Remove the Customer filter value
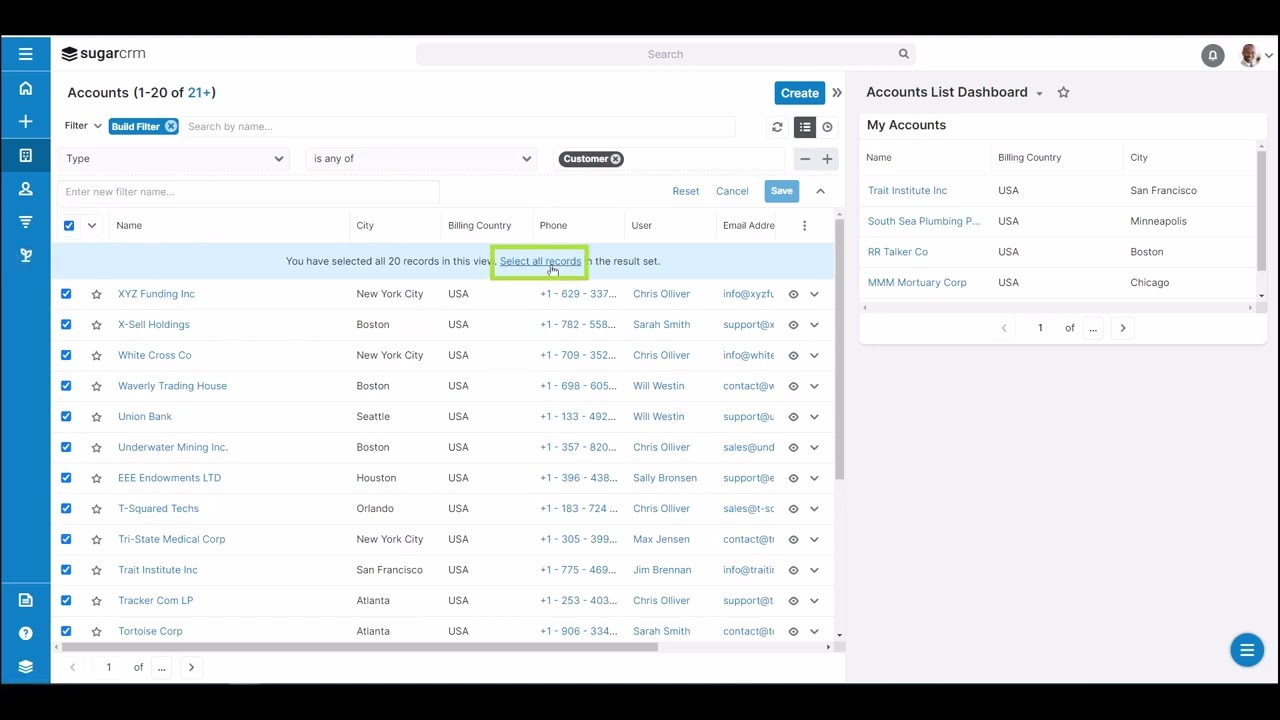Screen dimensions: 1280x720 pyautogui.click(x=616, y=159)
